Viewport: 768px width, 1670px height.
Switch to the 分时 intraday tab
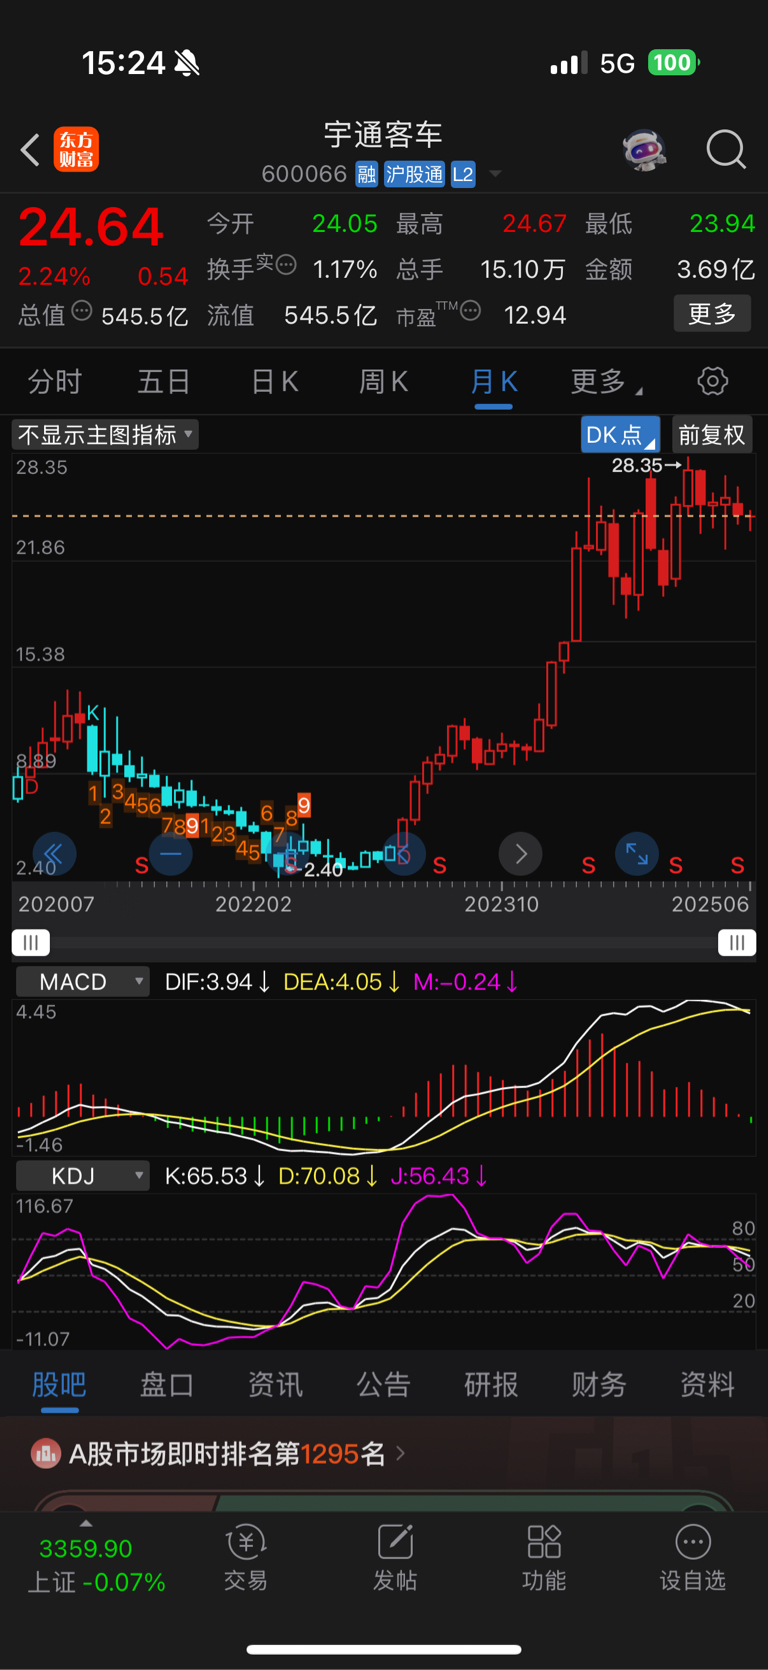54,381
